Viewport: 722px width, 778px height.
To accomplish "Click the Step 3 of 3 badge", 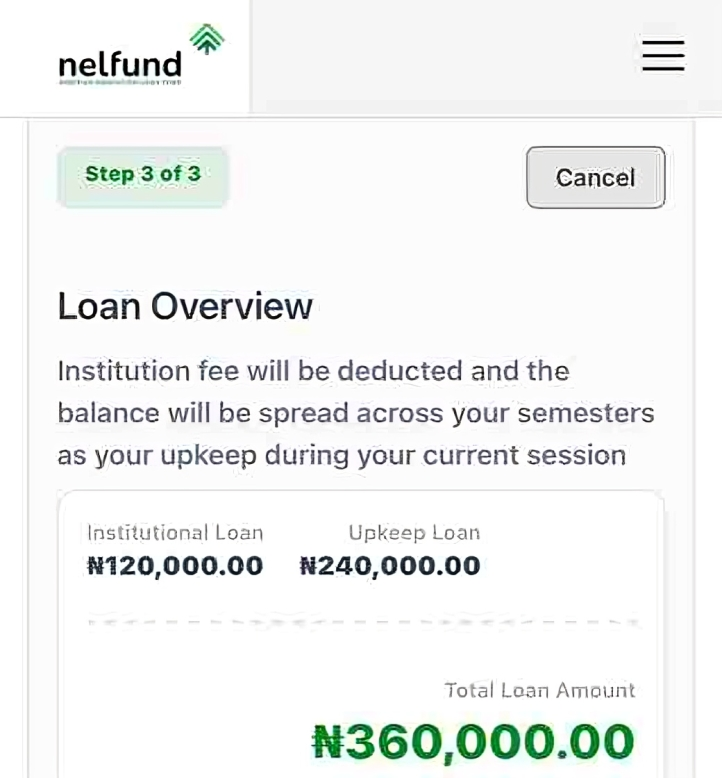I will click(143, 175).
